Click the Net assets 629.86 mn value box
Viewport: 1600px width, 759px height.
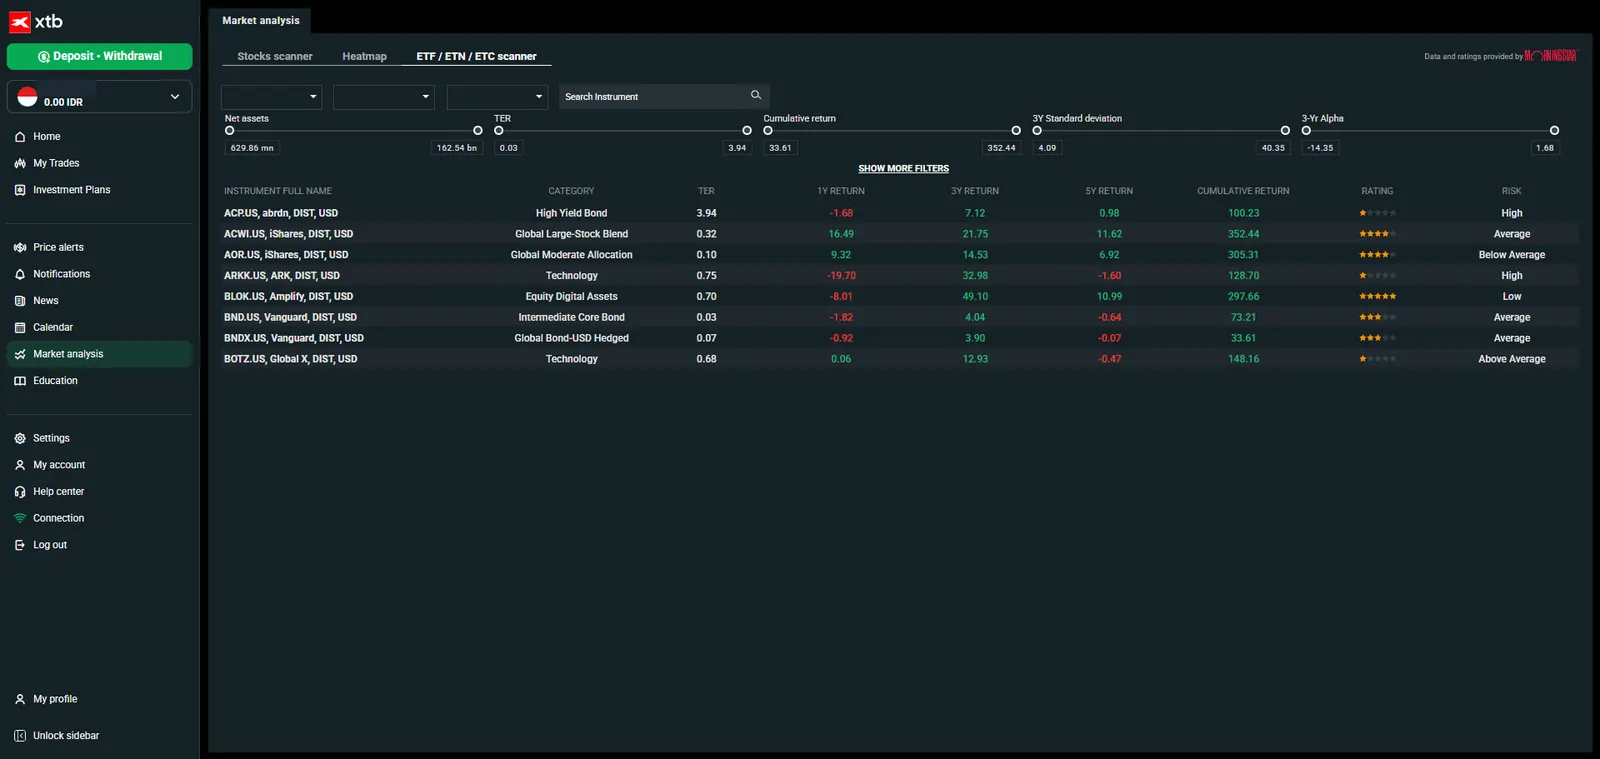pyautogui.click(x=252, y=148)
